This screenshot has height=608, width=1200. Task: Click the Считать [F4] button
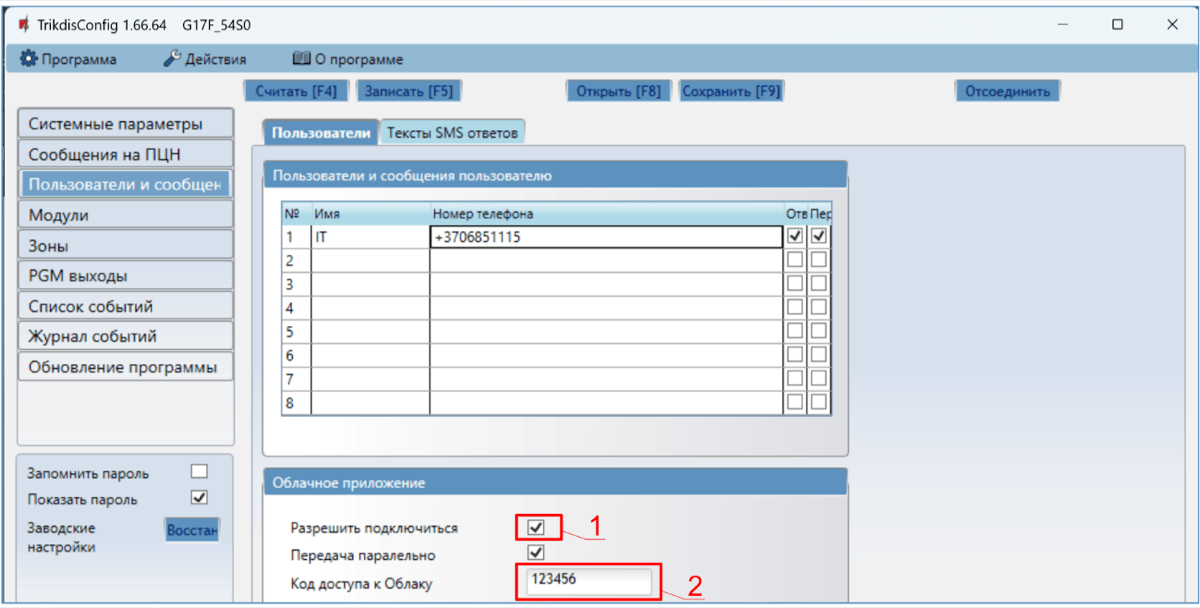296,91
